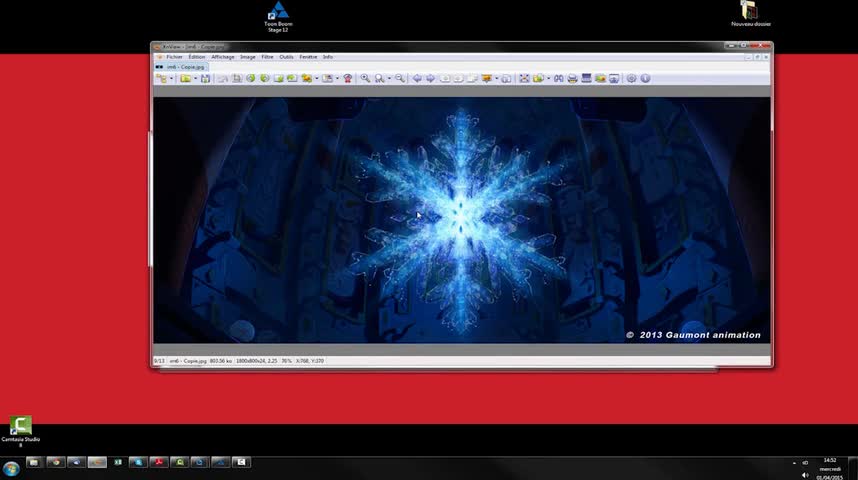This screenshot has height=480, width=858.
Task: Print the image with printer icon
Action: (x=572, y=79)
